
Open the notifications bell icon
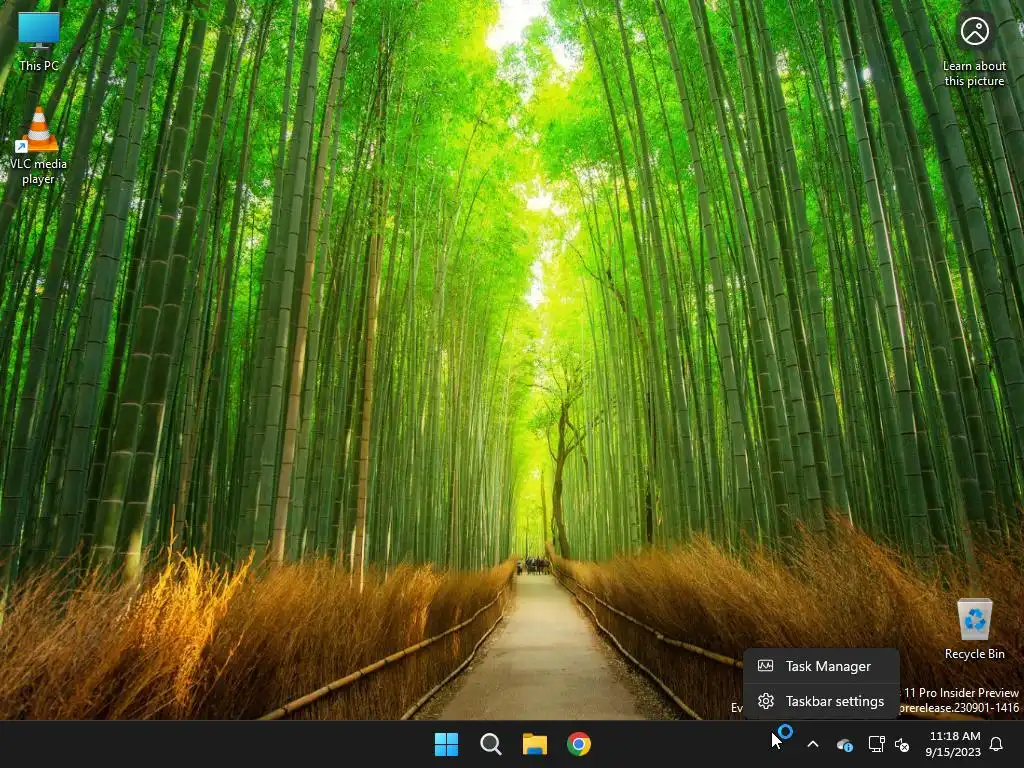tap(997, 744)
